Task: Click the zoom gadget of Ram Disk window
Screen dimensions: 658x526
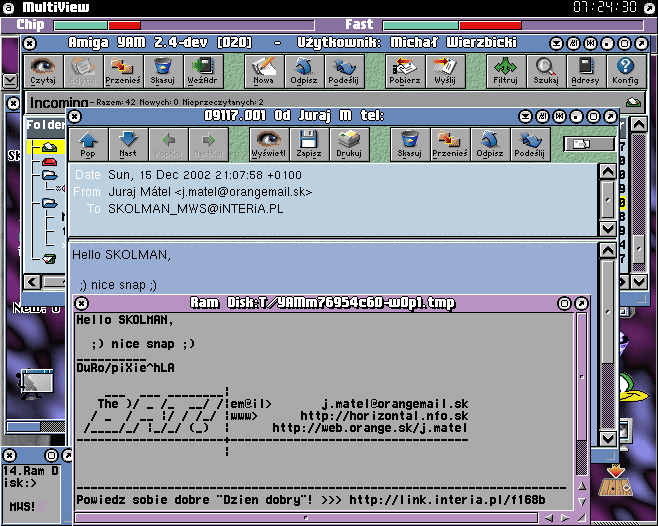Action: tap(564, 304)
